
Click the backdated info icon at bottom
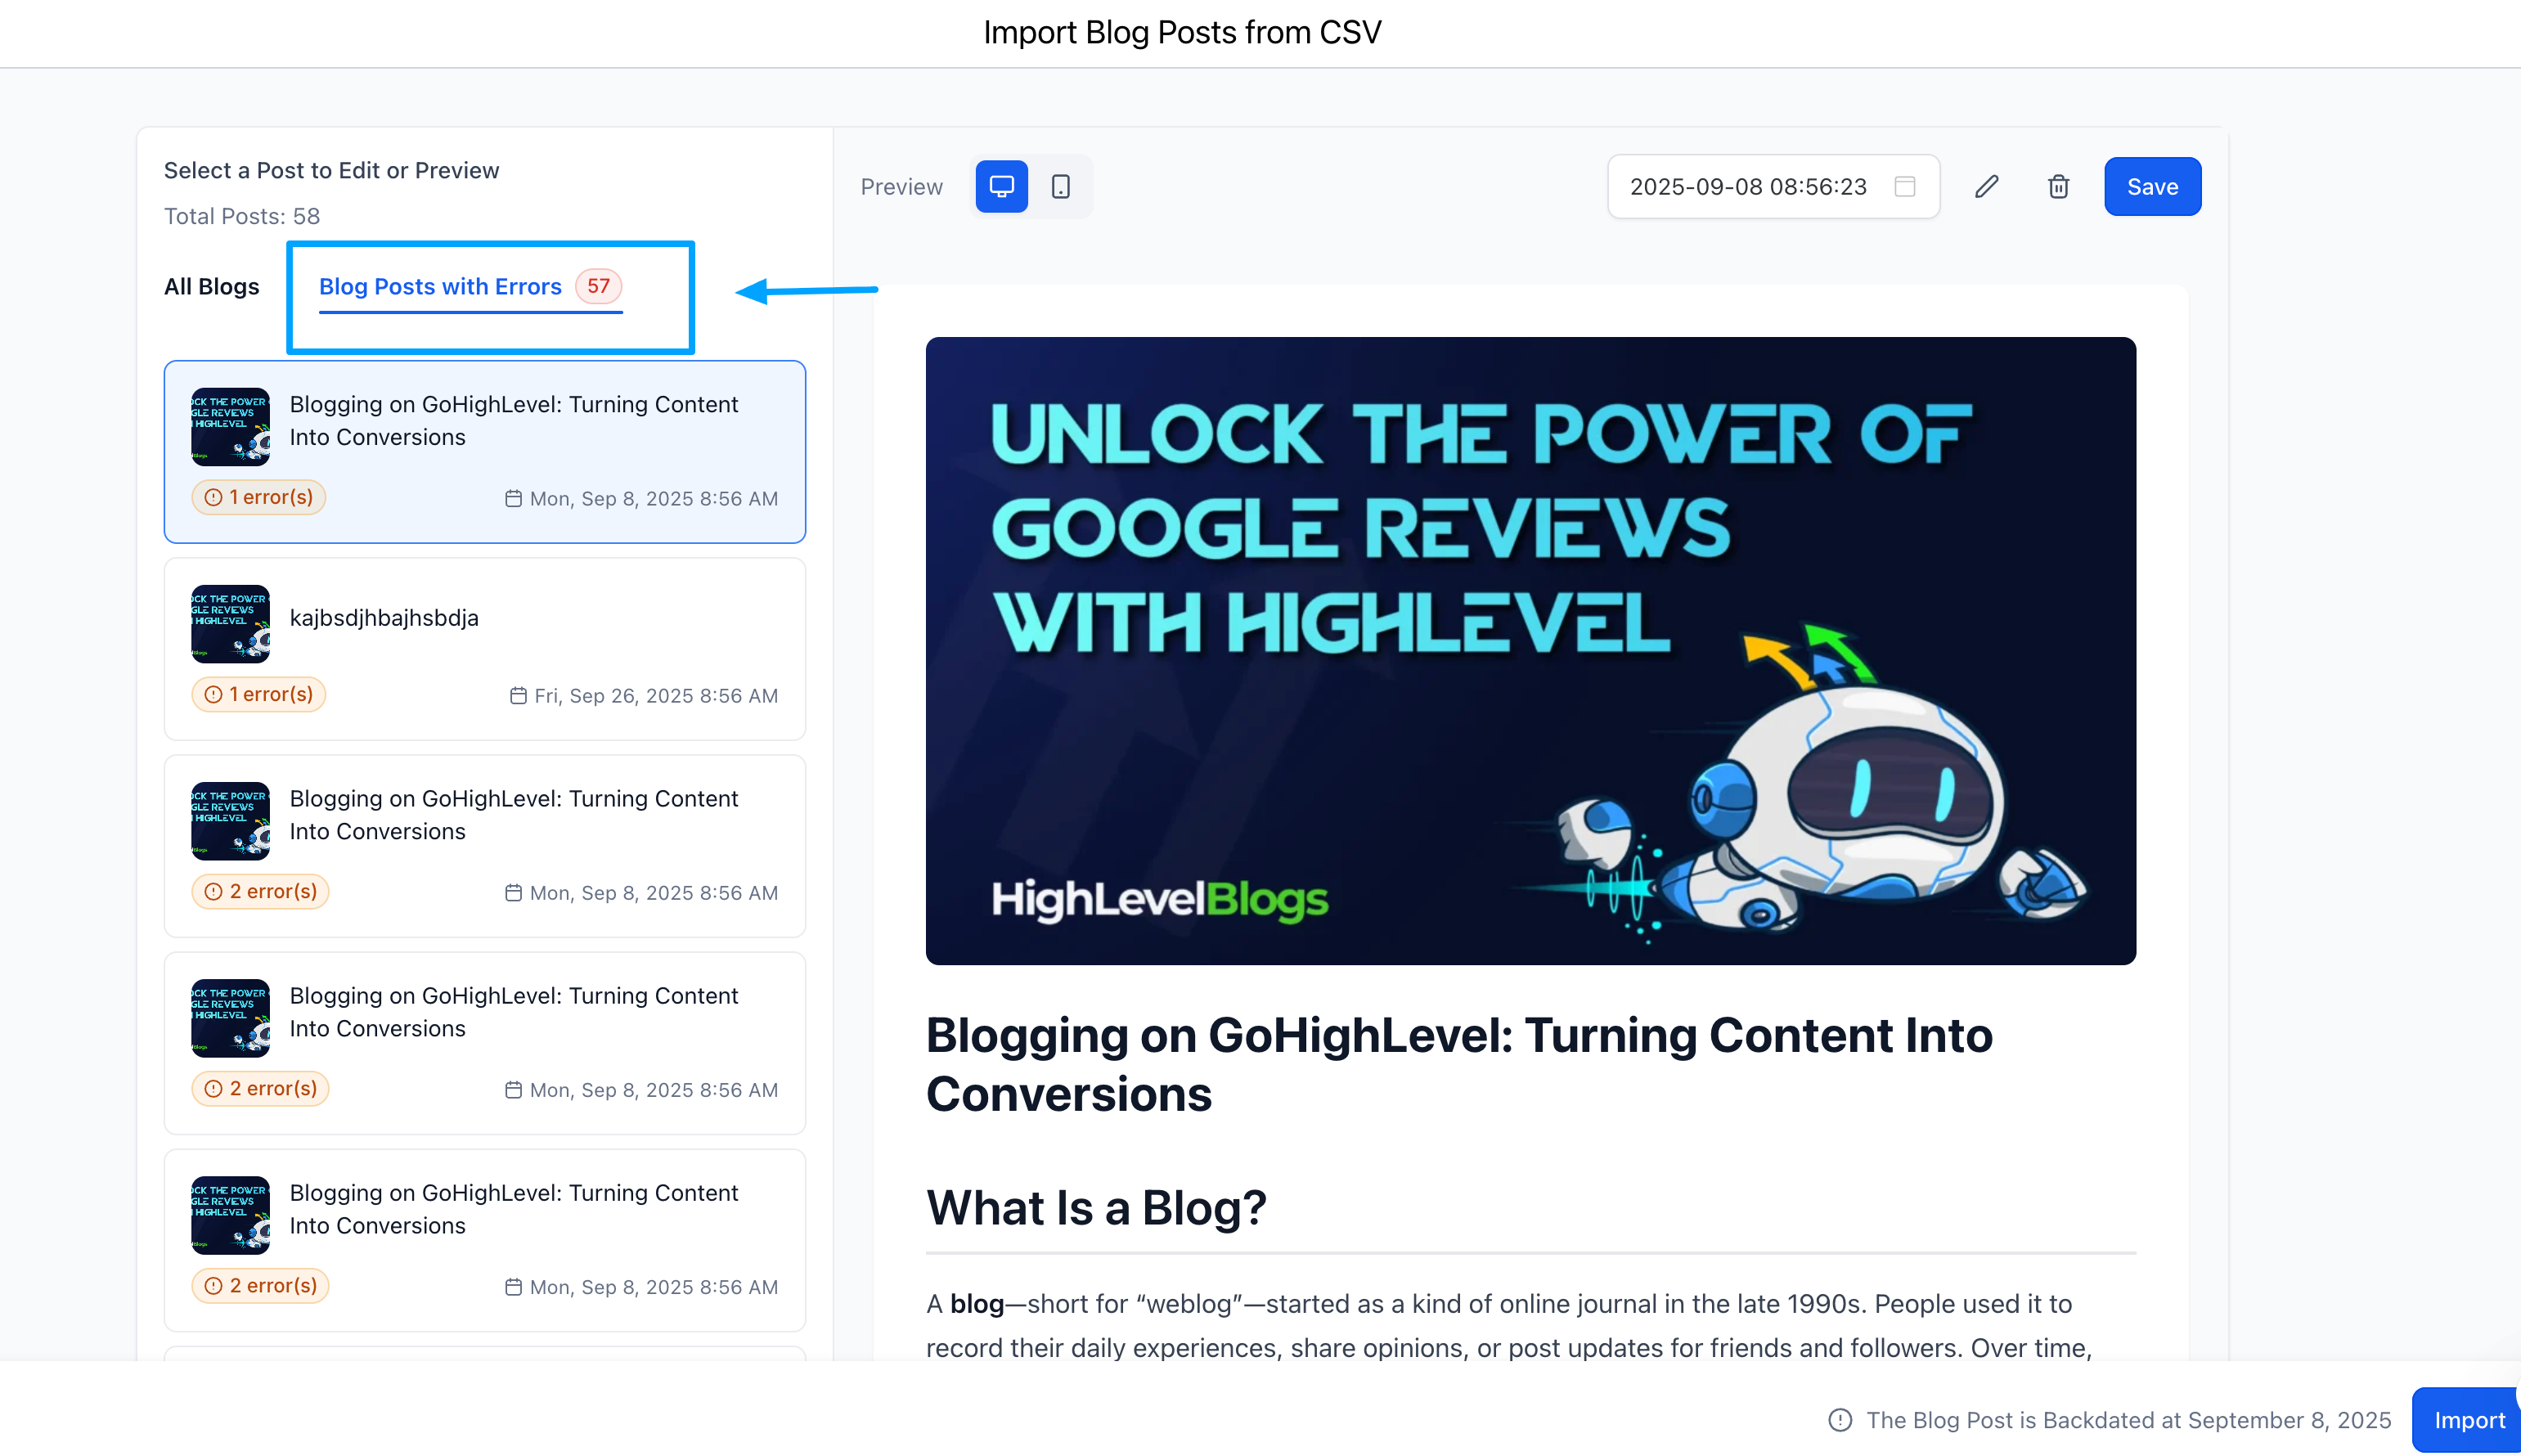(x=1840, y=1420)
